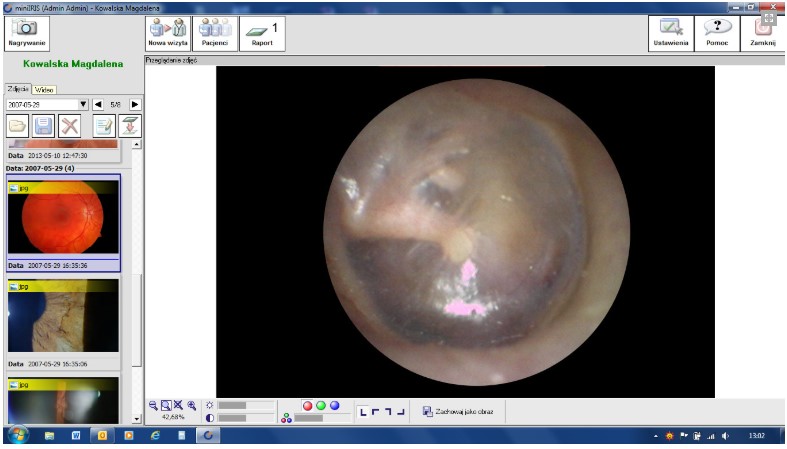Toggle the green color channel circle

point(321,405)
